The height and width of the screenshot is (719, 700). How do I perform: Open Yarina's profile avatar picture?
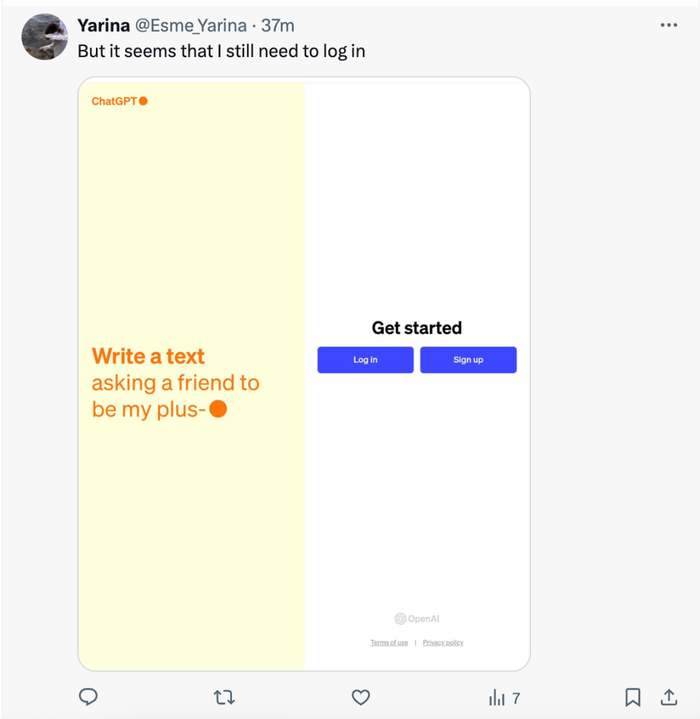pyautogui.click(x=44, y=37)
